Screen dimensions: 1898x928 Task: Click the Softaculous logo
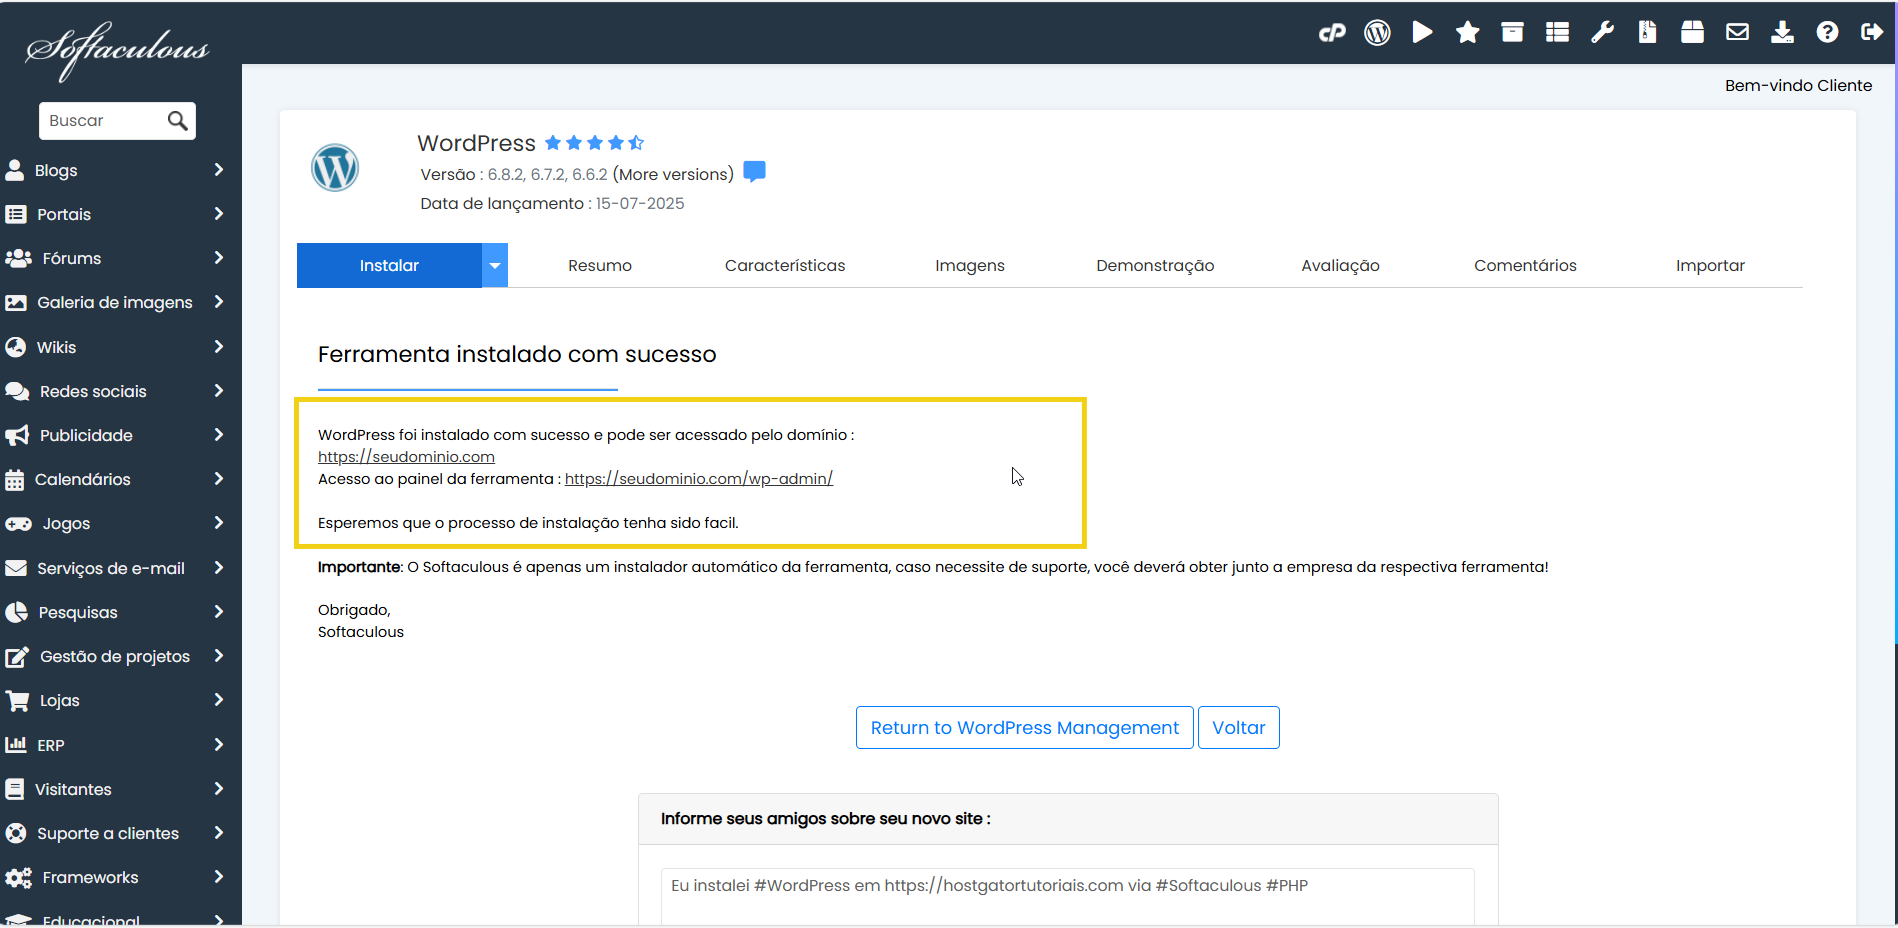[x=117, y=50]
